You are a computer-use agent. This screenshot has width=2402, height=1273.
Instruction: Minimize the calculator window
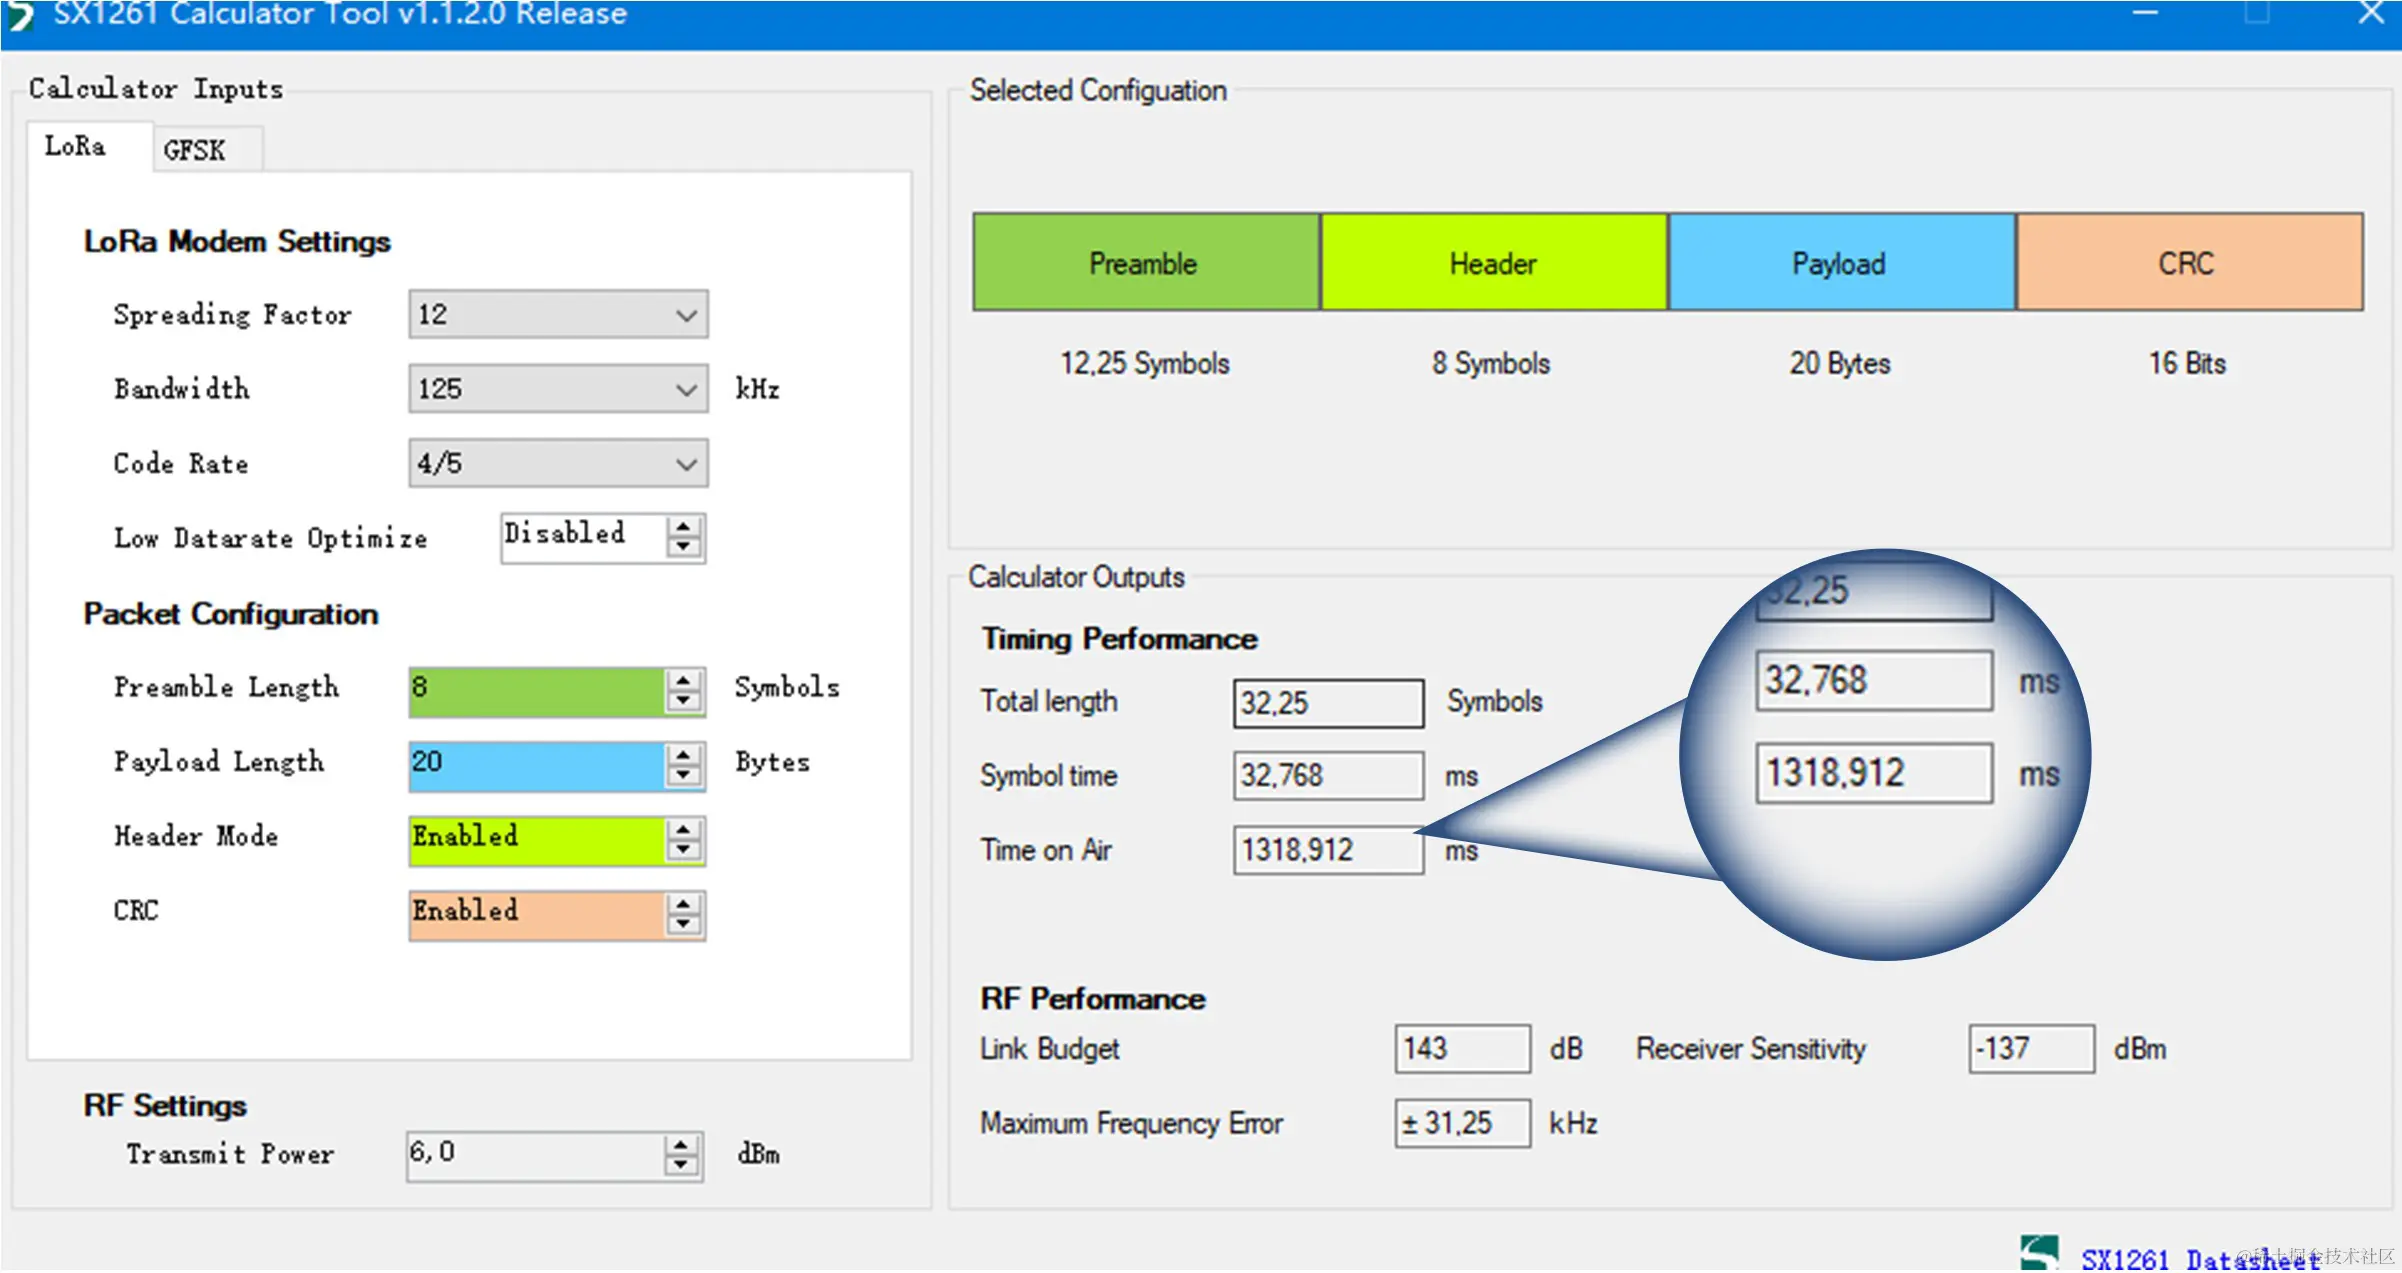point(2145,14)
